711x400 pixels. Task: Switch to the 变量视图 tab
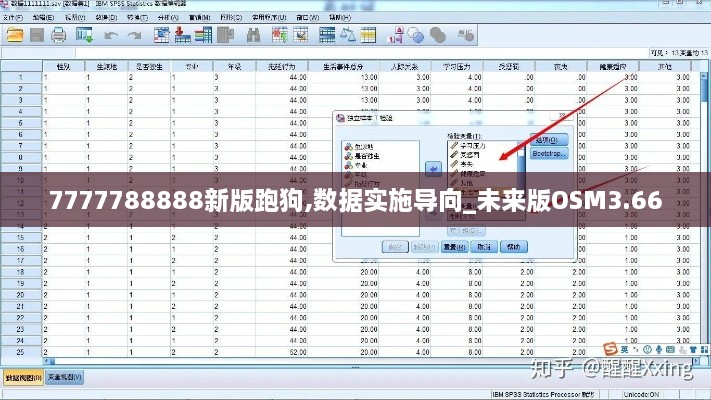click(x=65, y=377)
